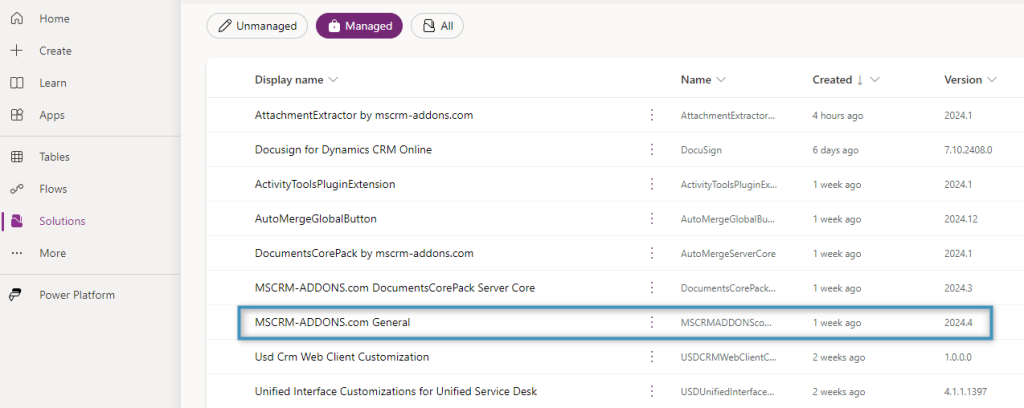Open more options for MSCRM-ADDONS.com General row

(651, 322)
